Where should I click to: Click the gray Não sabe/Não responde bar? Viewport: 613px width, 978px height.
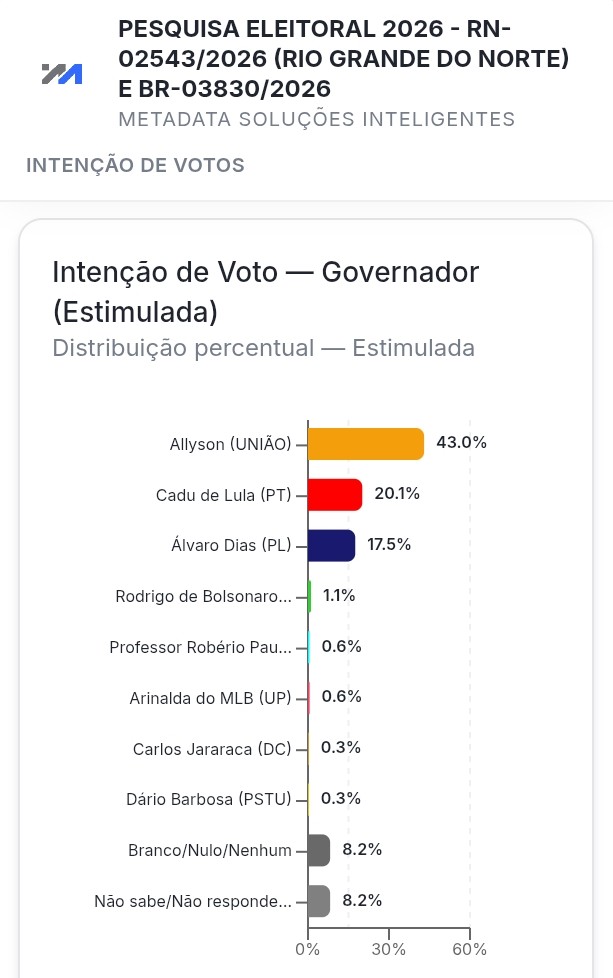coord(319,901)
